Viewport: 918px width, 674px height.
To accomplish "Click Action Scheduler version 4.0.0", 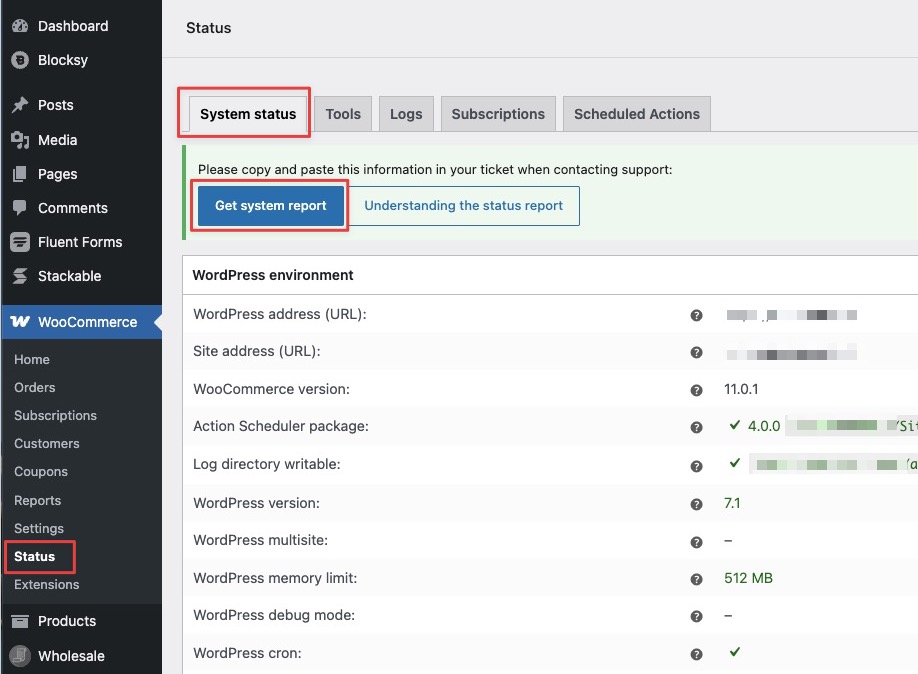I will coord(764,426).
